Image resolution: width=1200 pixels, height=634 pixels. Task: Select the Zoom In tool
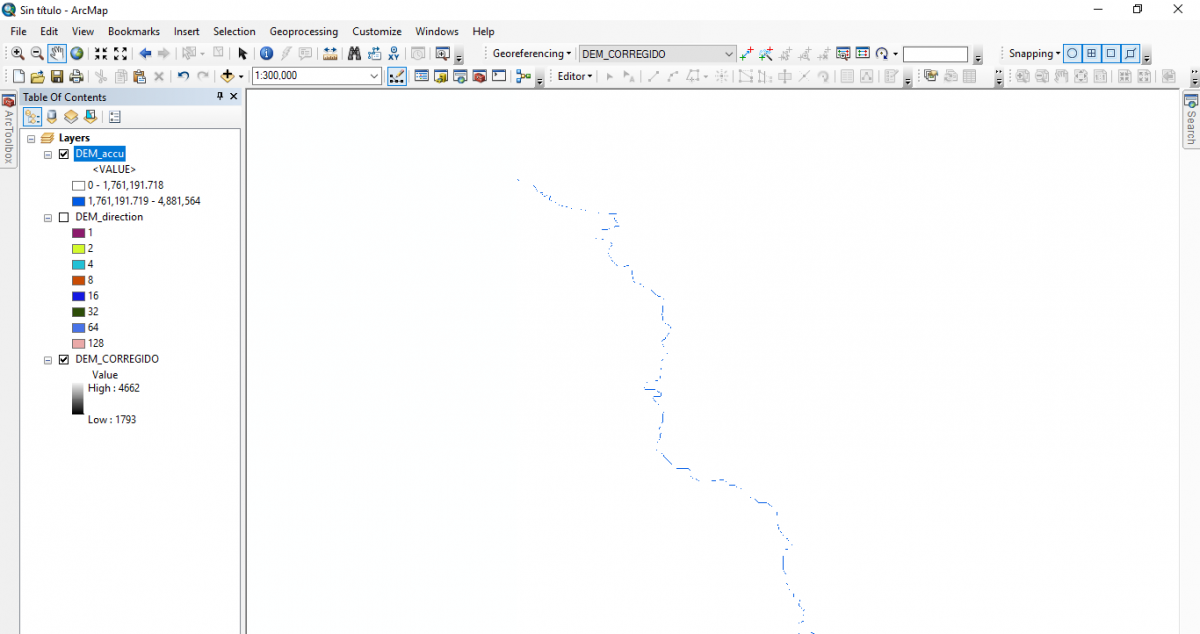click(16, 53)
